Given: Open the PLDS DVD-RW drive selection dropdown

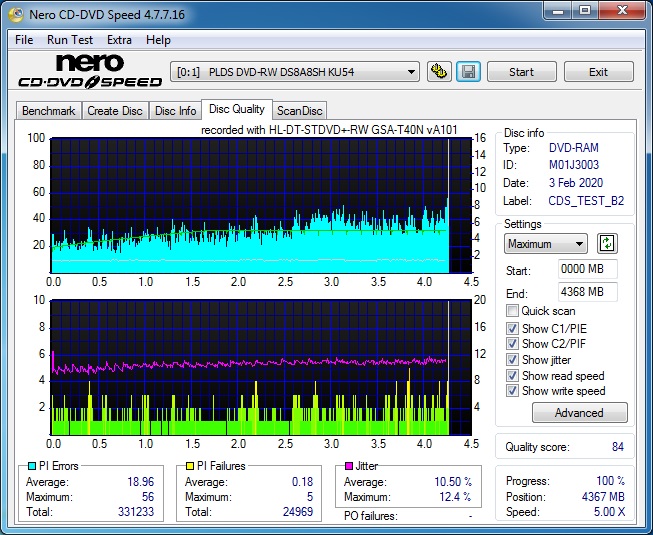Looking at the screenshot, I should pos(295,72).
